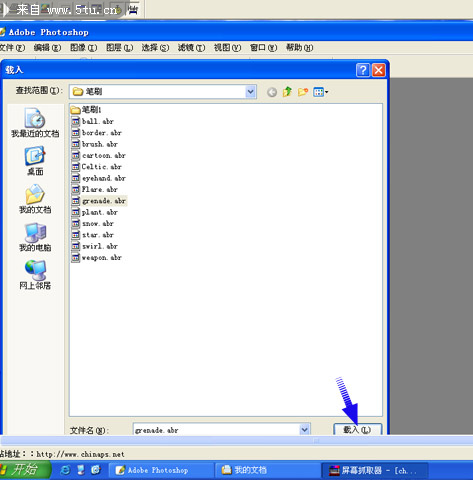
Task: Open Internet Explorer from quick launch
Action: tap(65, 470)
